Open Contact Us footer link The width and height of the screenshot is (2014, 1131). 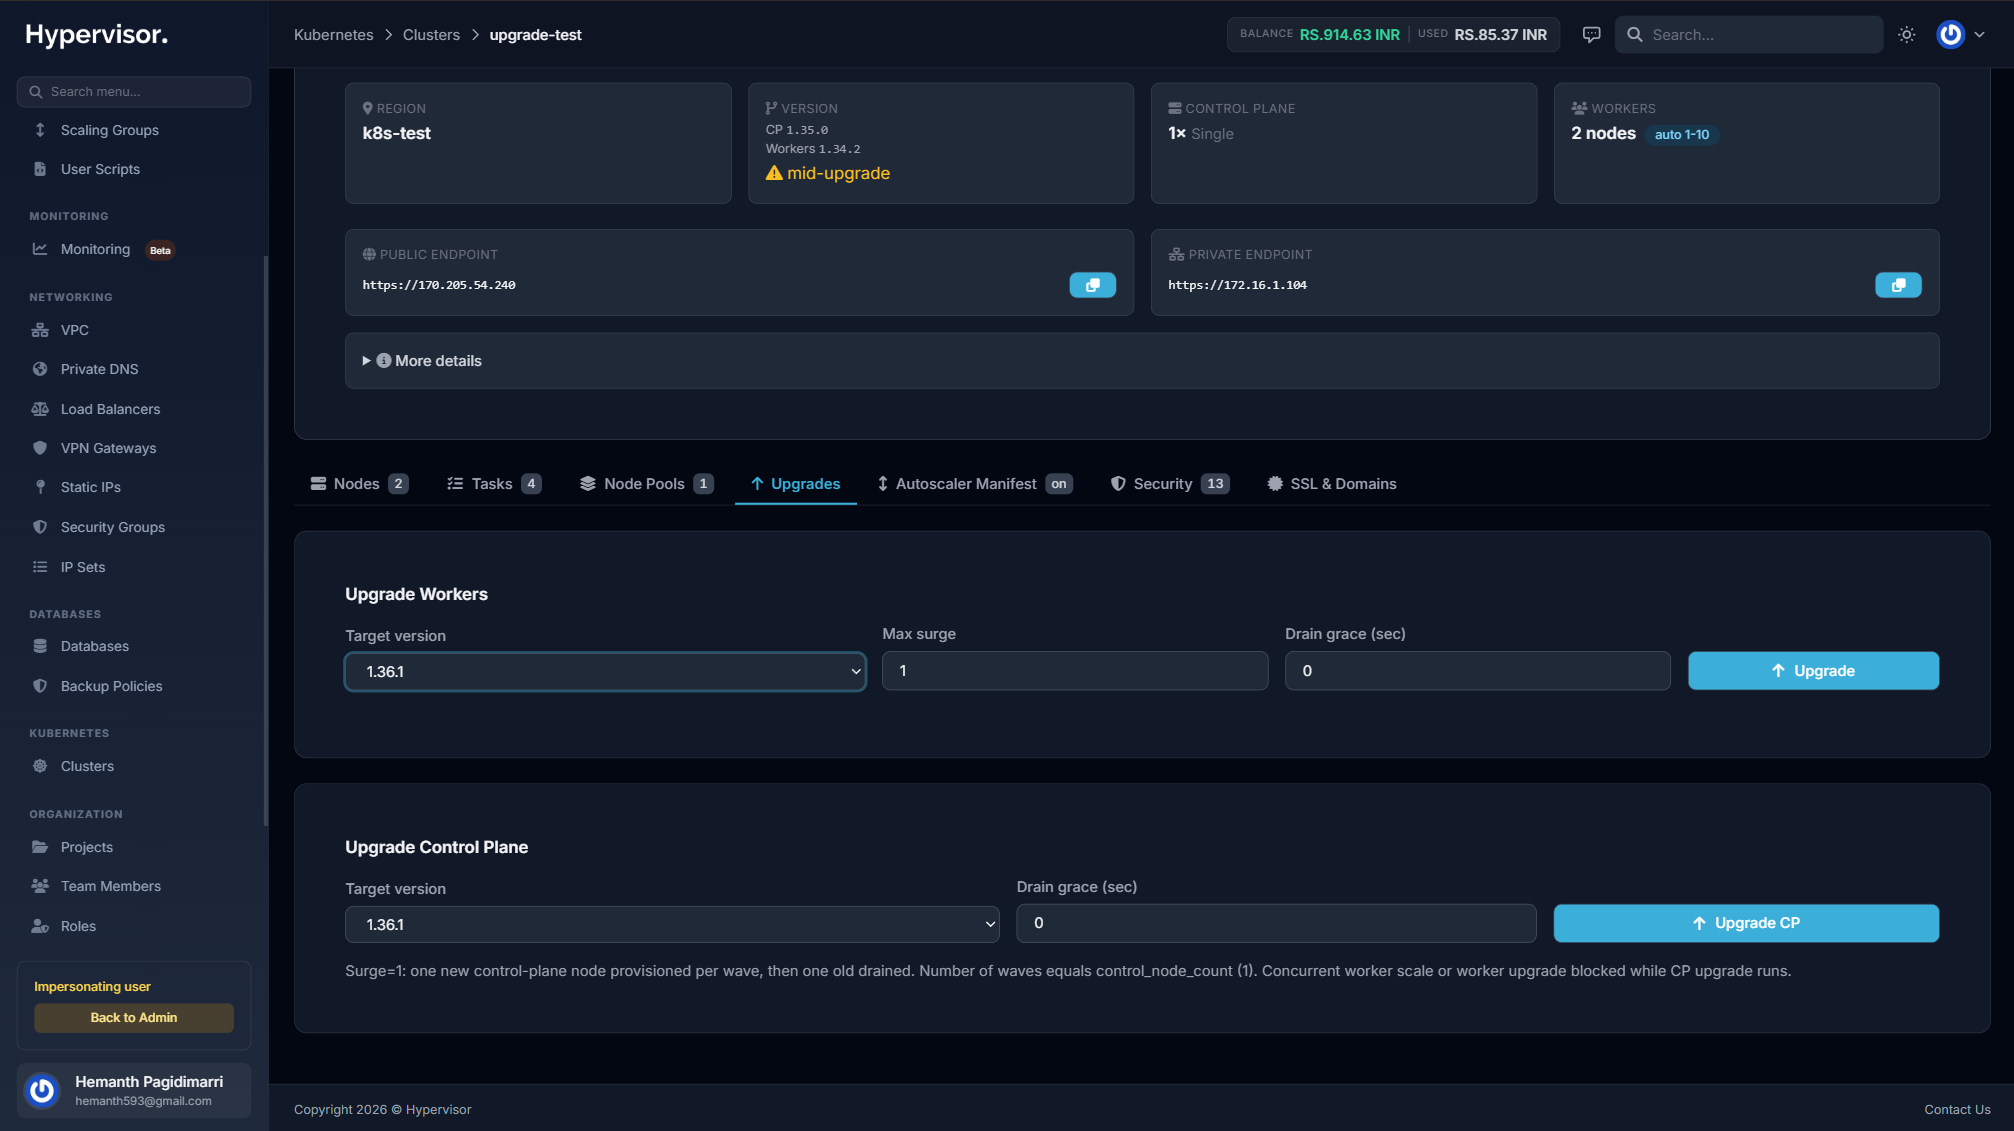(x=1957, y=1110)
